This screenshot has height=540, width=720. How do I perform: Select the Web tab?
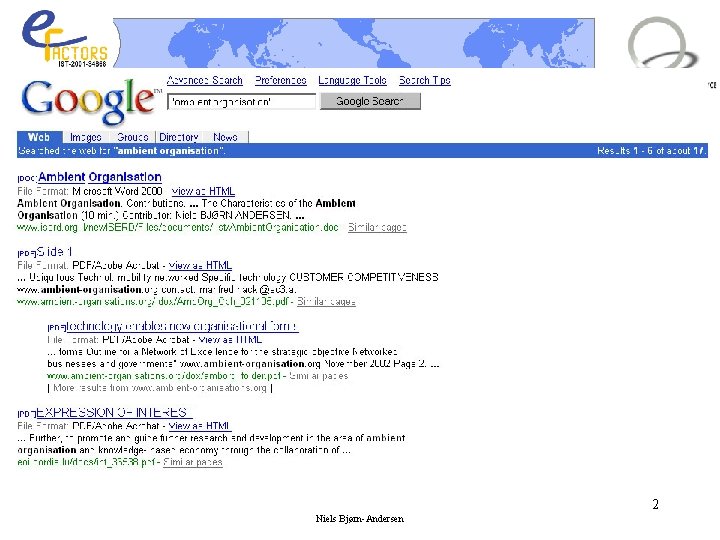point(39,137)
